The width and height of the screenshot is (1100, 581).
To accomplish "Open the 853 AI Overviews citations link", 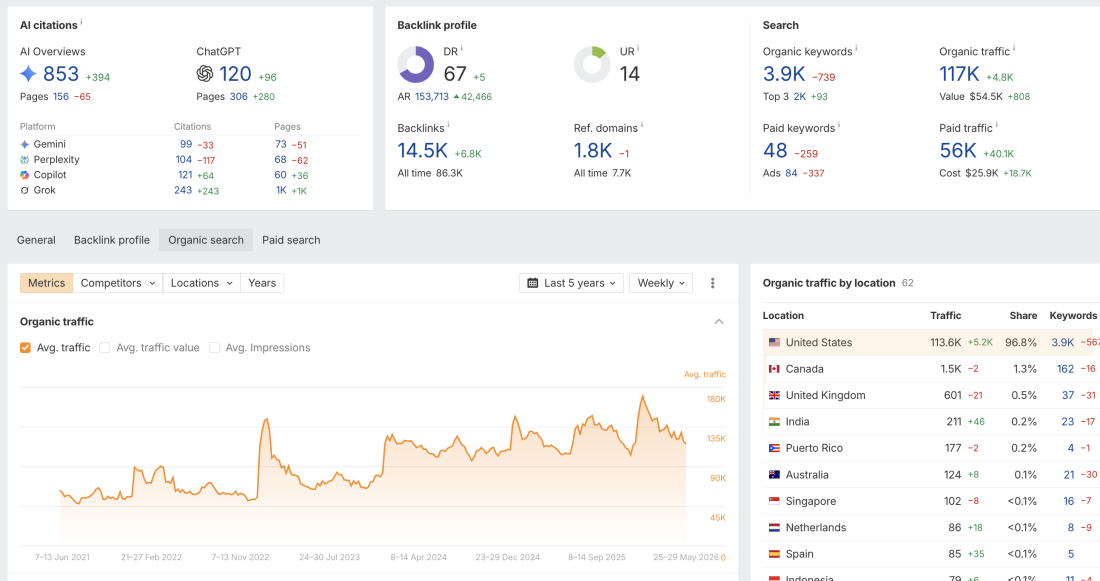I will pyautogui.click(x=61, y=74).
